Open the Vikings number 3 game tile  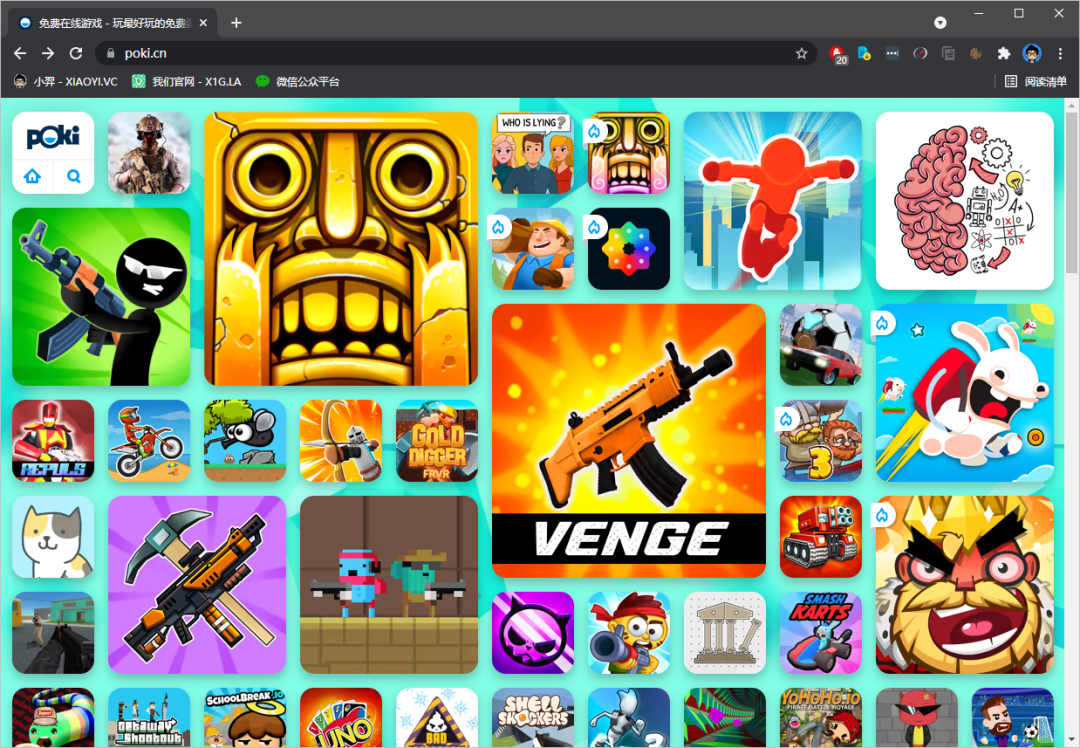pyautogui.click(x=821, y=441)
